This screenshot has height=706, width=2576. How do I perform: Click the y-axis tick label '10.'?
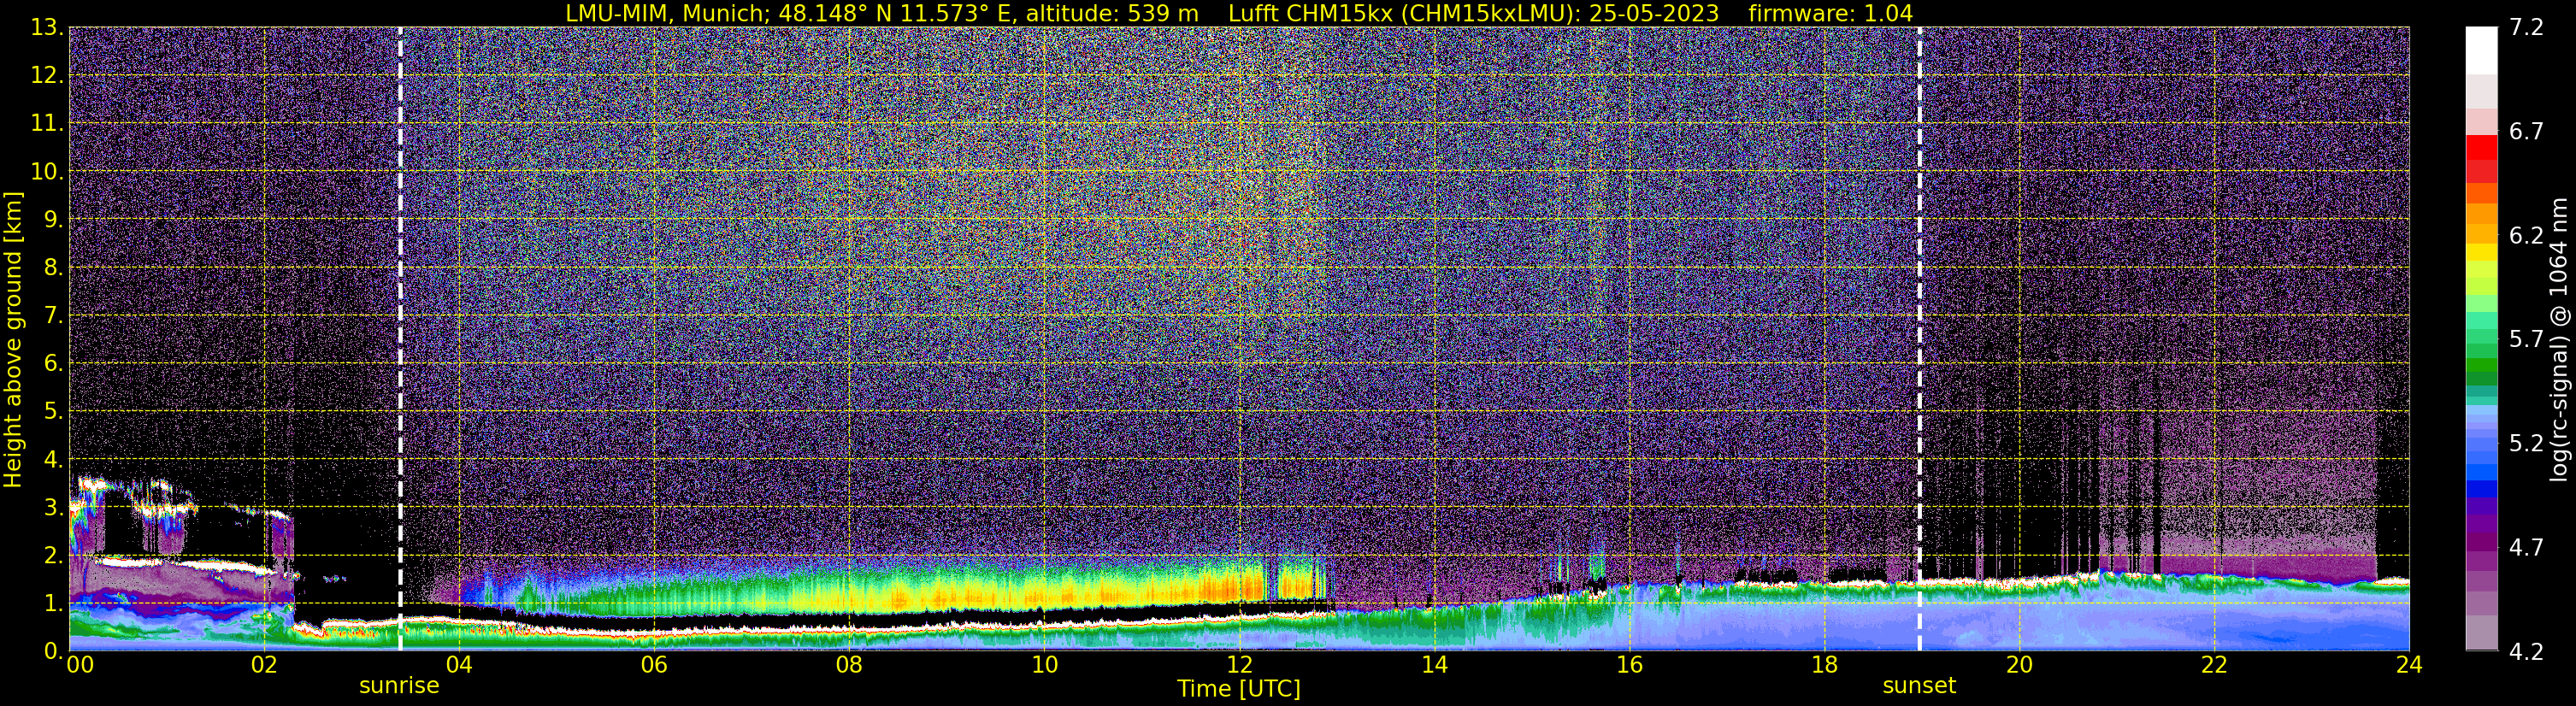click(x=47, y=171)
